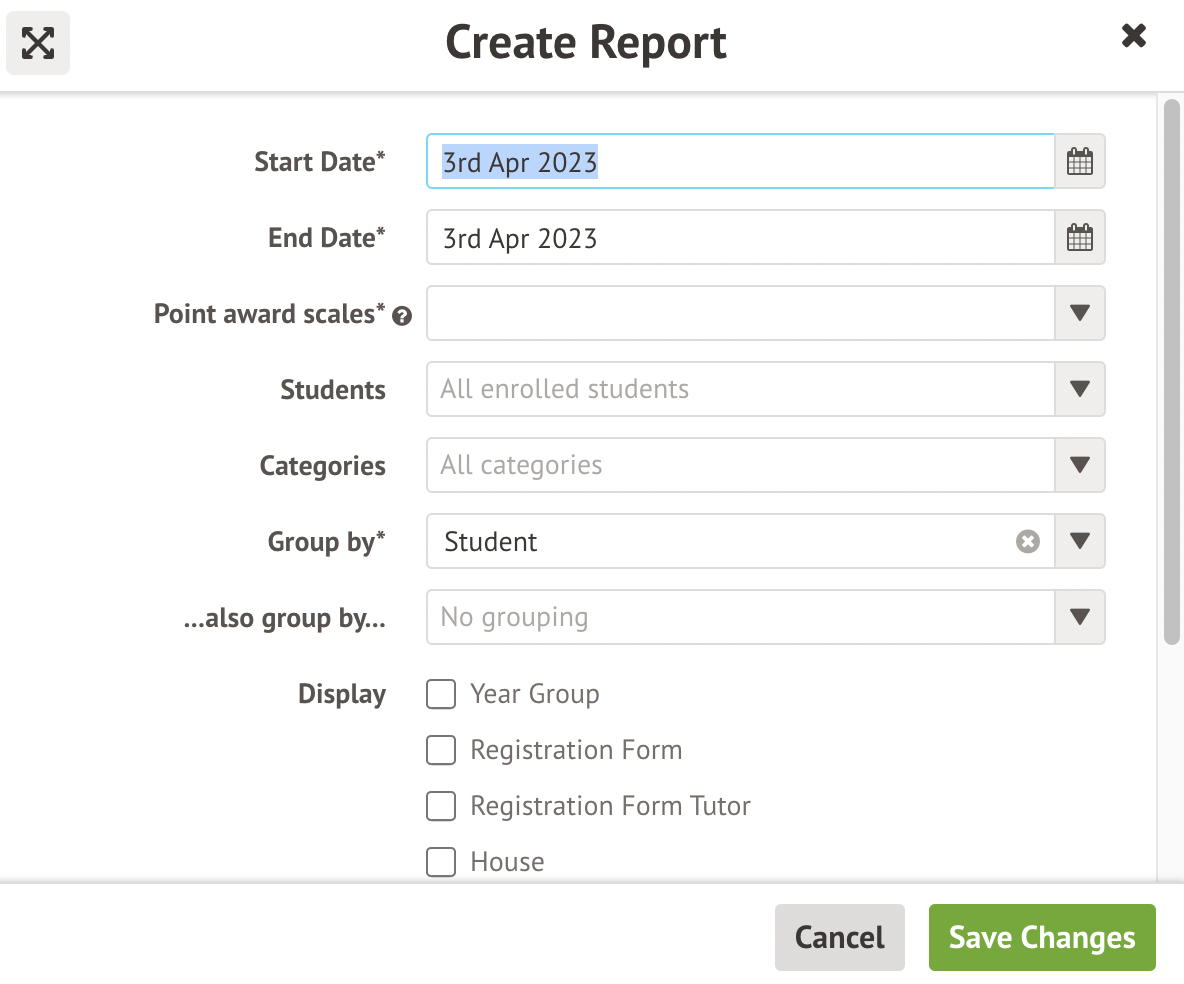The image size is (1184, 984).
Task: Click the dialog's vertical scrollbar
Action: point(1172,370)
